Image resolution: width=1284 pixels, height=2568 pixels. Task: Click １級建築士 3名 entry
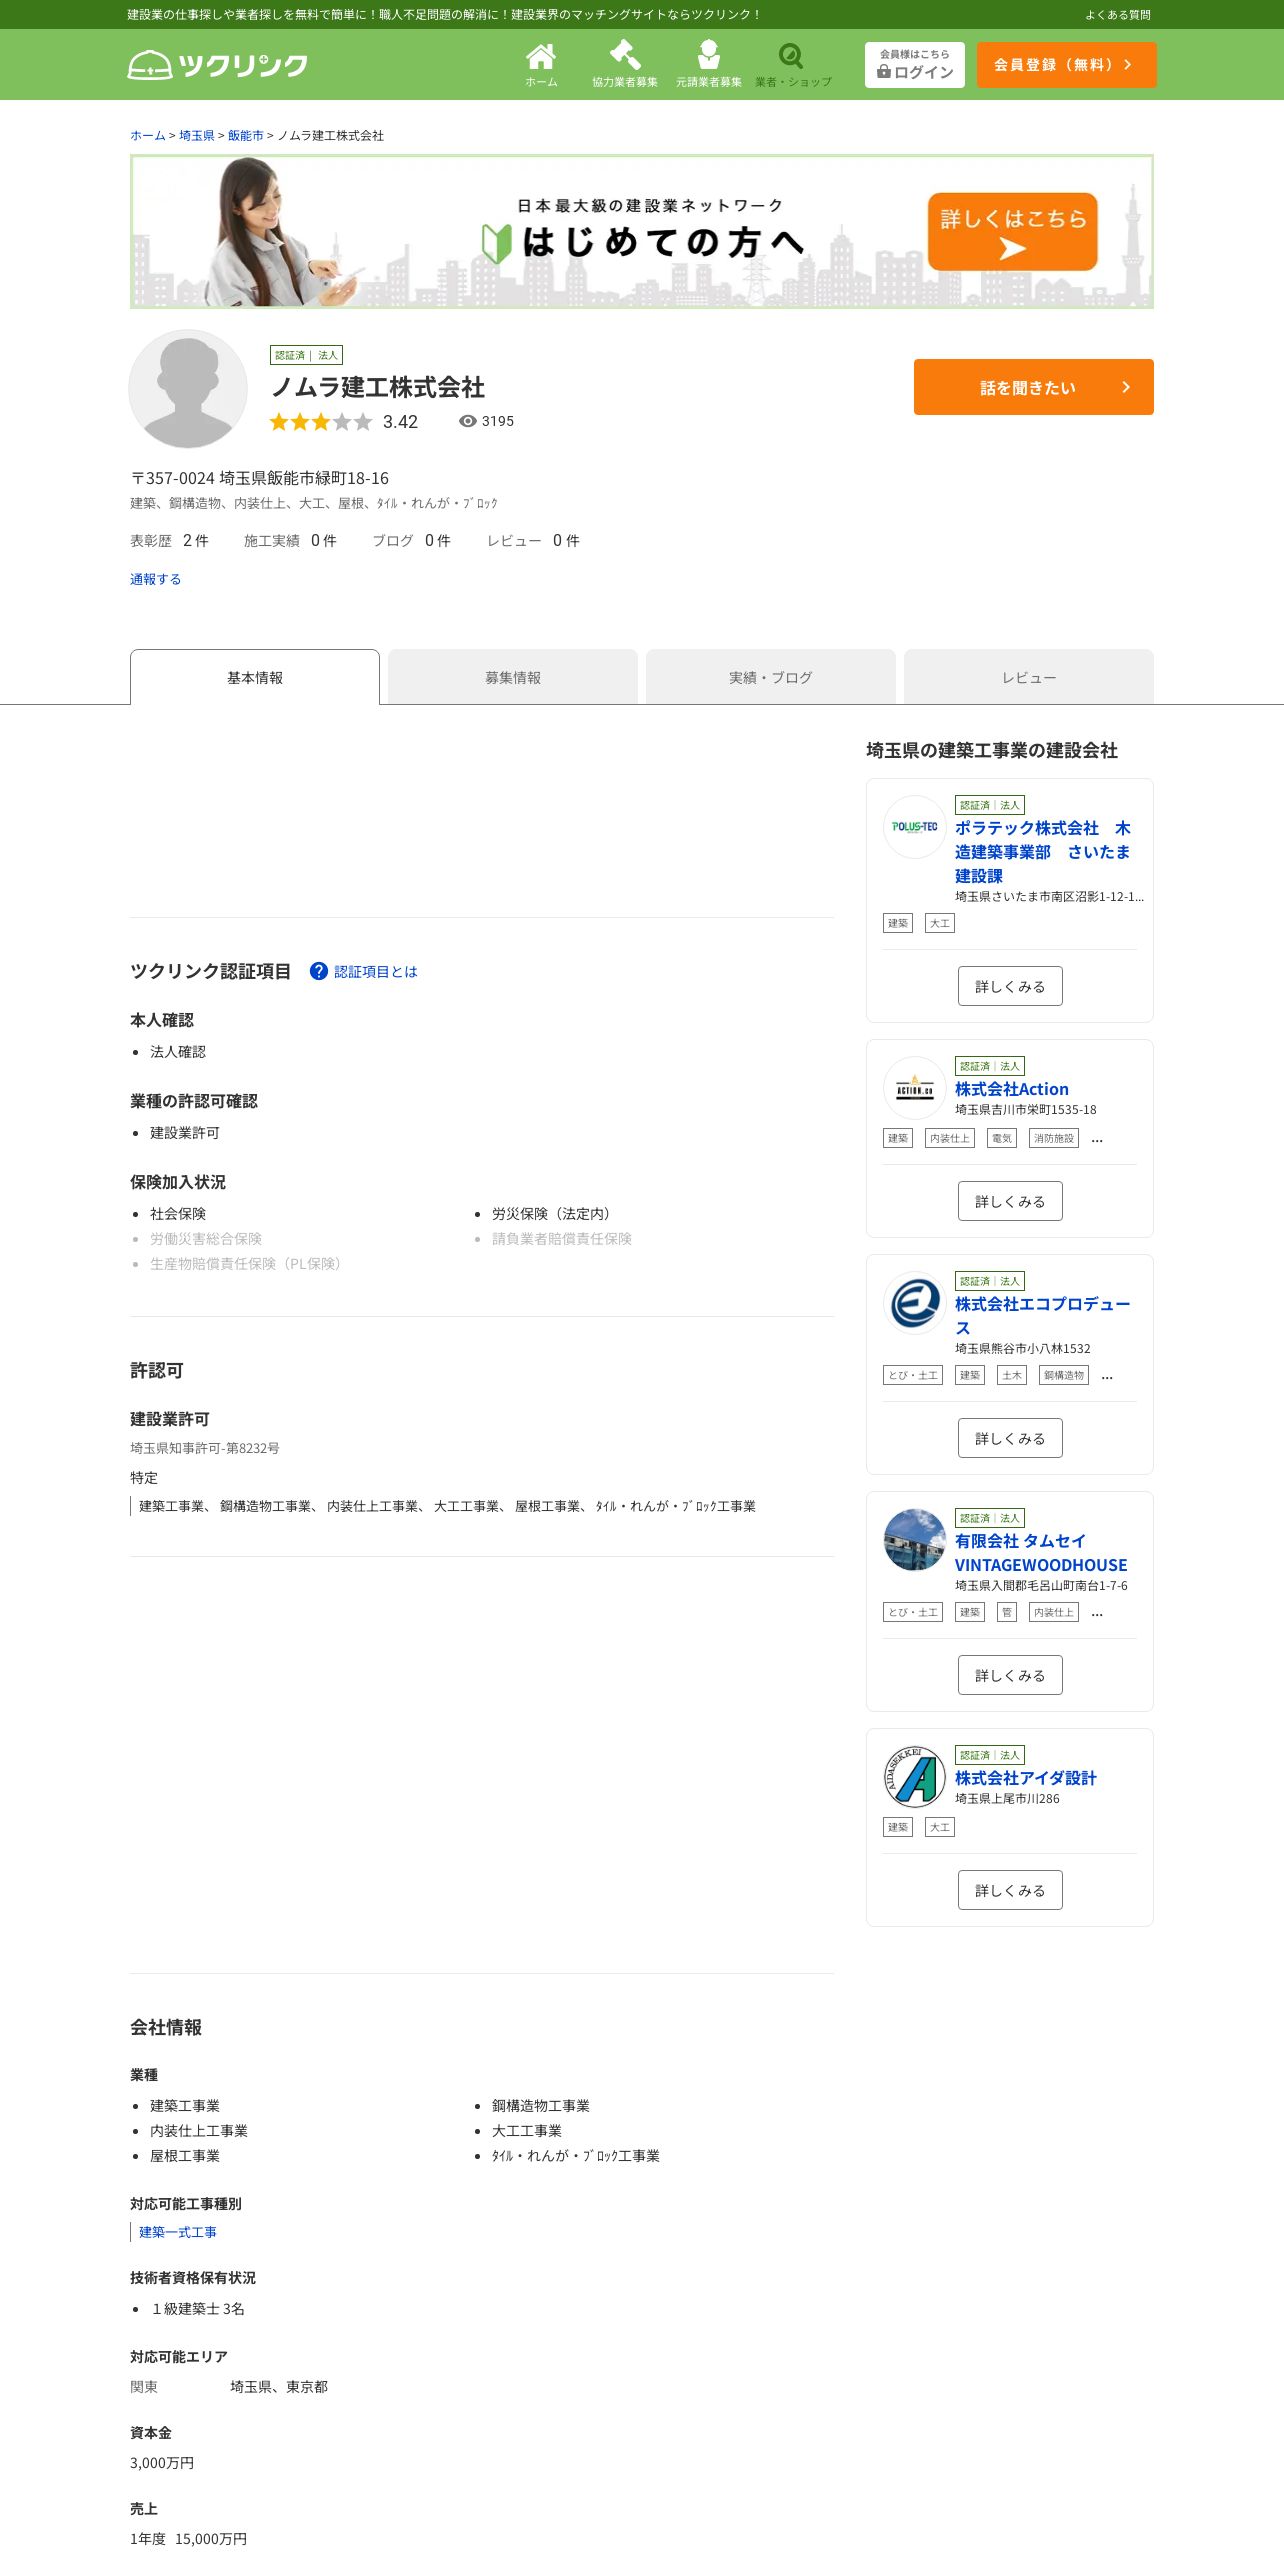(x=197, y=2309)
